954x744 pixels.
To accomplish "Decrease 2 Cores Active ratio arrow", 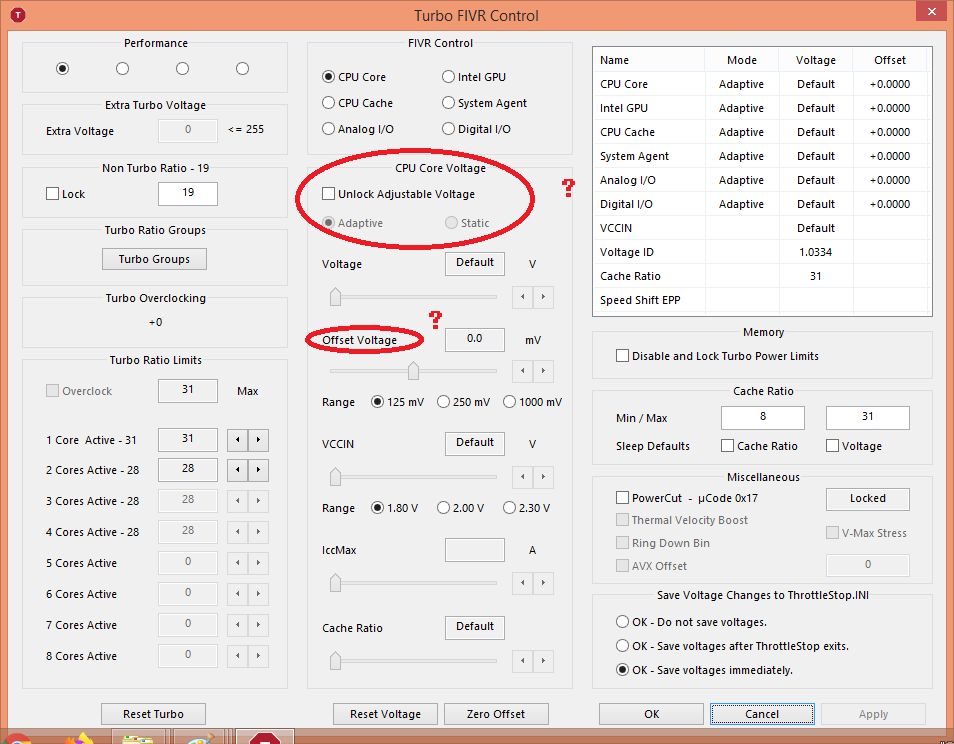I will [x=237, y=470].
